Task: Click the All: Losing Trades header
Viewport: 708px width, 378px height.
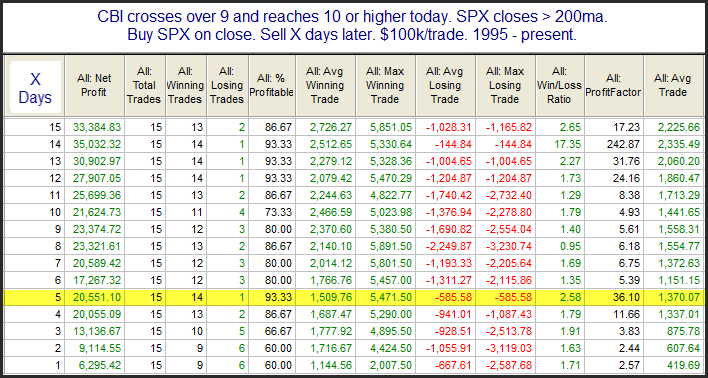Action: coord(226,85)
